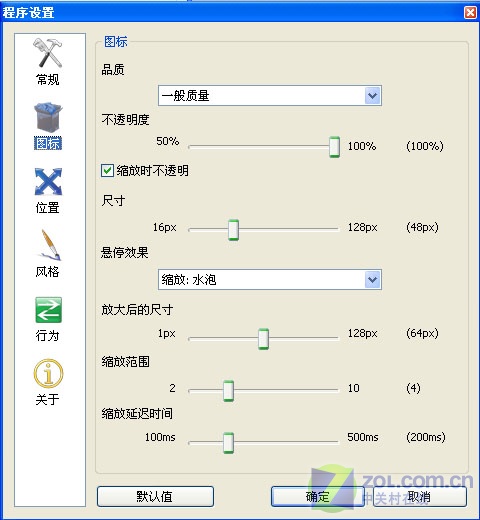The image size is (480, 520).
Task: Open the 一般质量 combo box
Action: 270,96
